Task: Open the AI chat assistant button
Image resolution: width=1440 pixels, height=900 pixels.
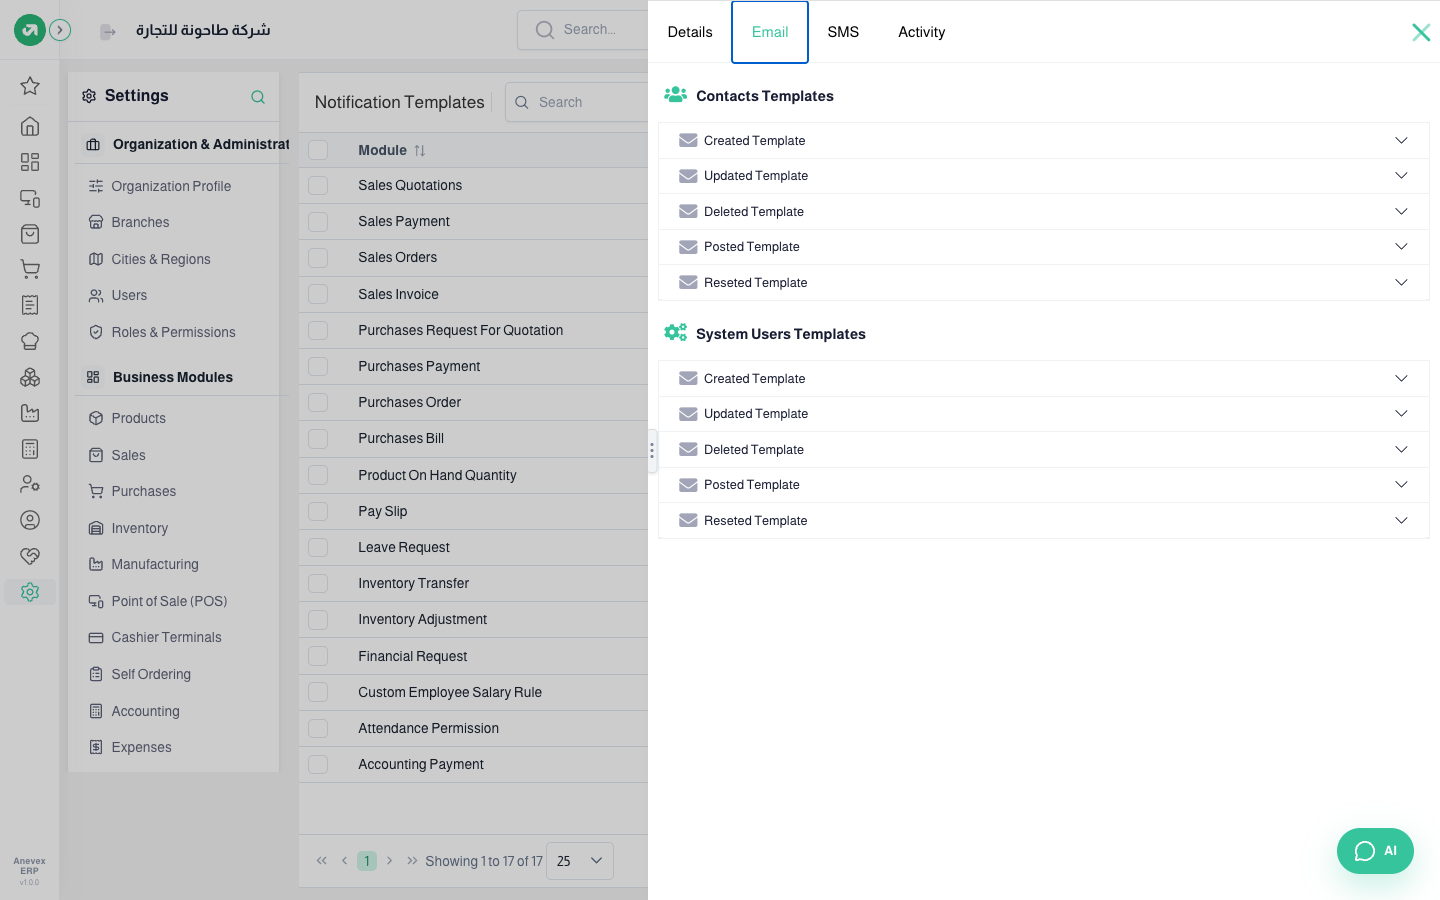Action: click(x=1375, y=851)
